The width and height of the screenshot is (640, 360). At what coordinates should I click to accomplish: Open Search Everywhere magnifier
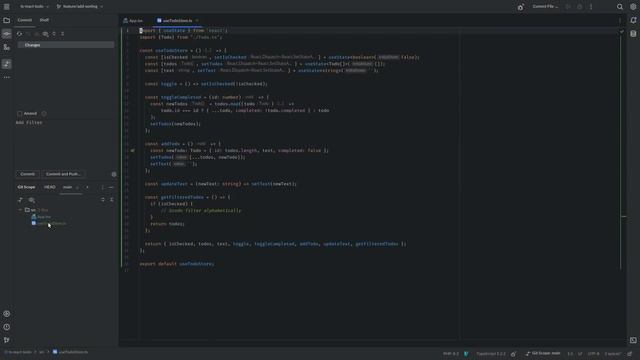pyautogui.click(x=620, y=7)
